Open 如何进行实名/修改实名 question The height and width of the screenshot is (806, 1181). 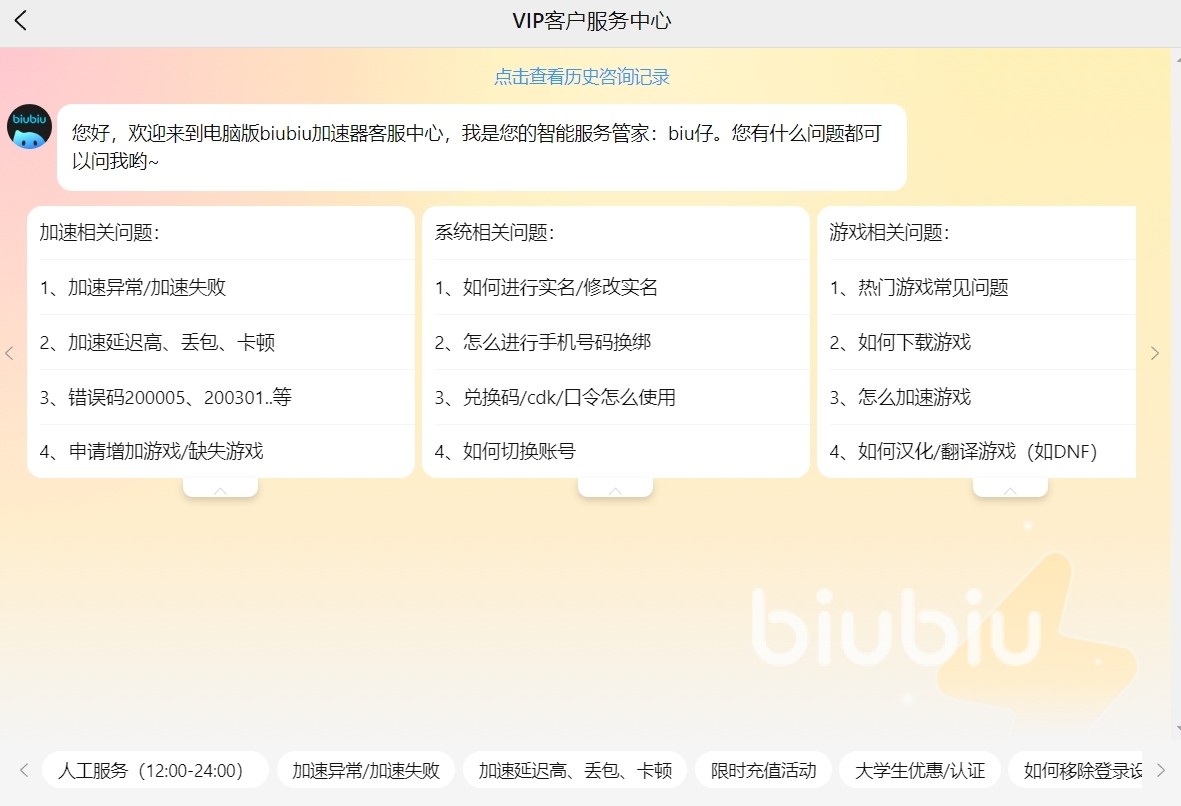pyautogui.click(x=546, y=288)
